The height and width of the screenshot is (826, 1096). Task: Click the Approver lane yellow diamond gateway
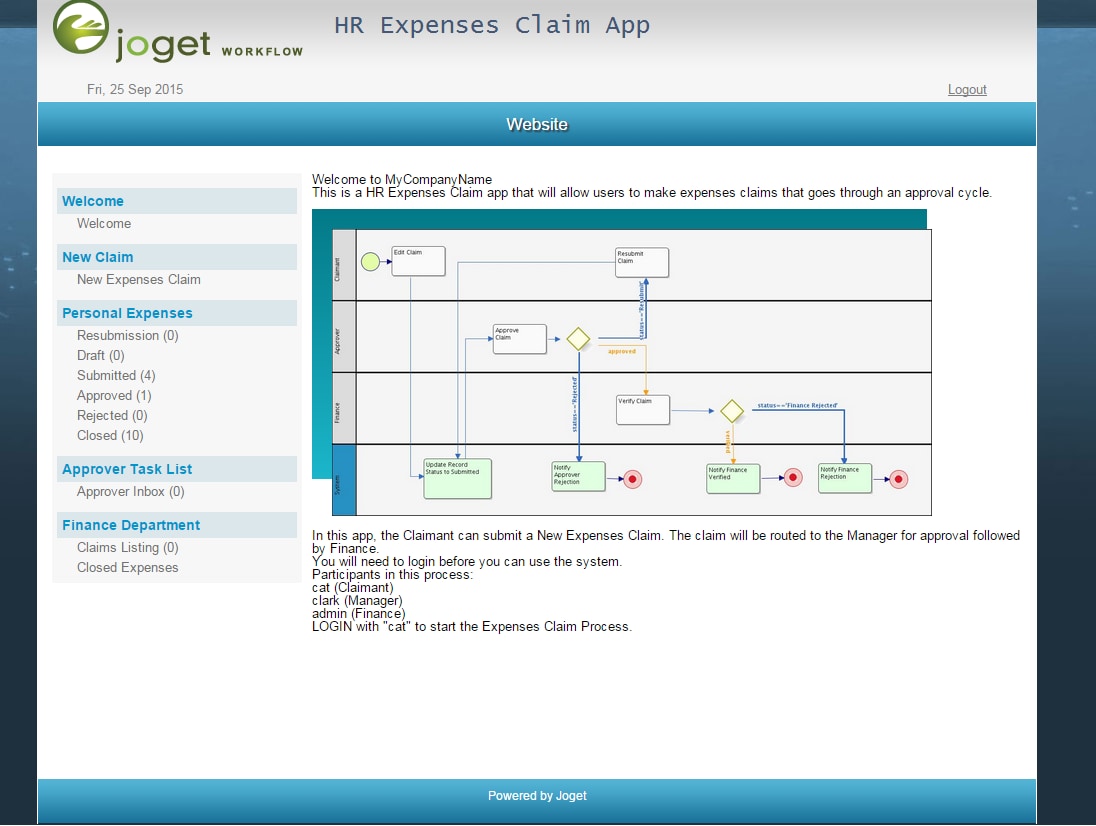click(578, 339)
